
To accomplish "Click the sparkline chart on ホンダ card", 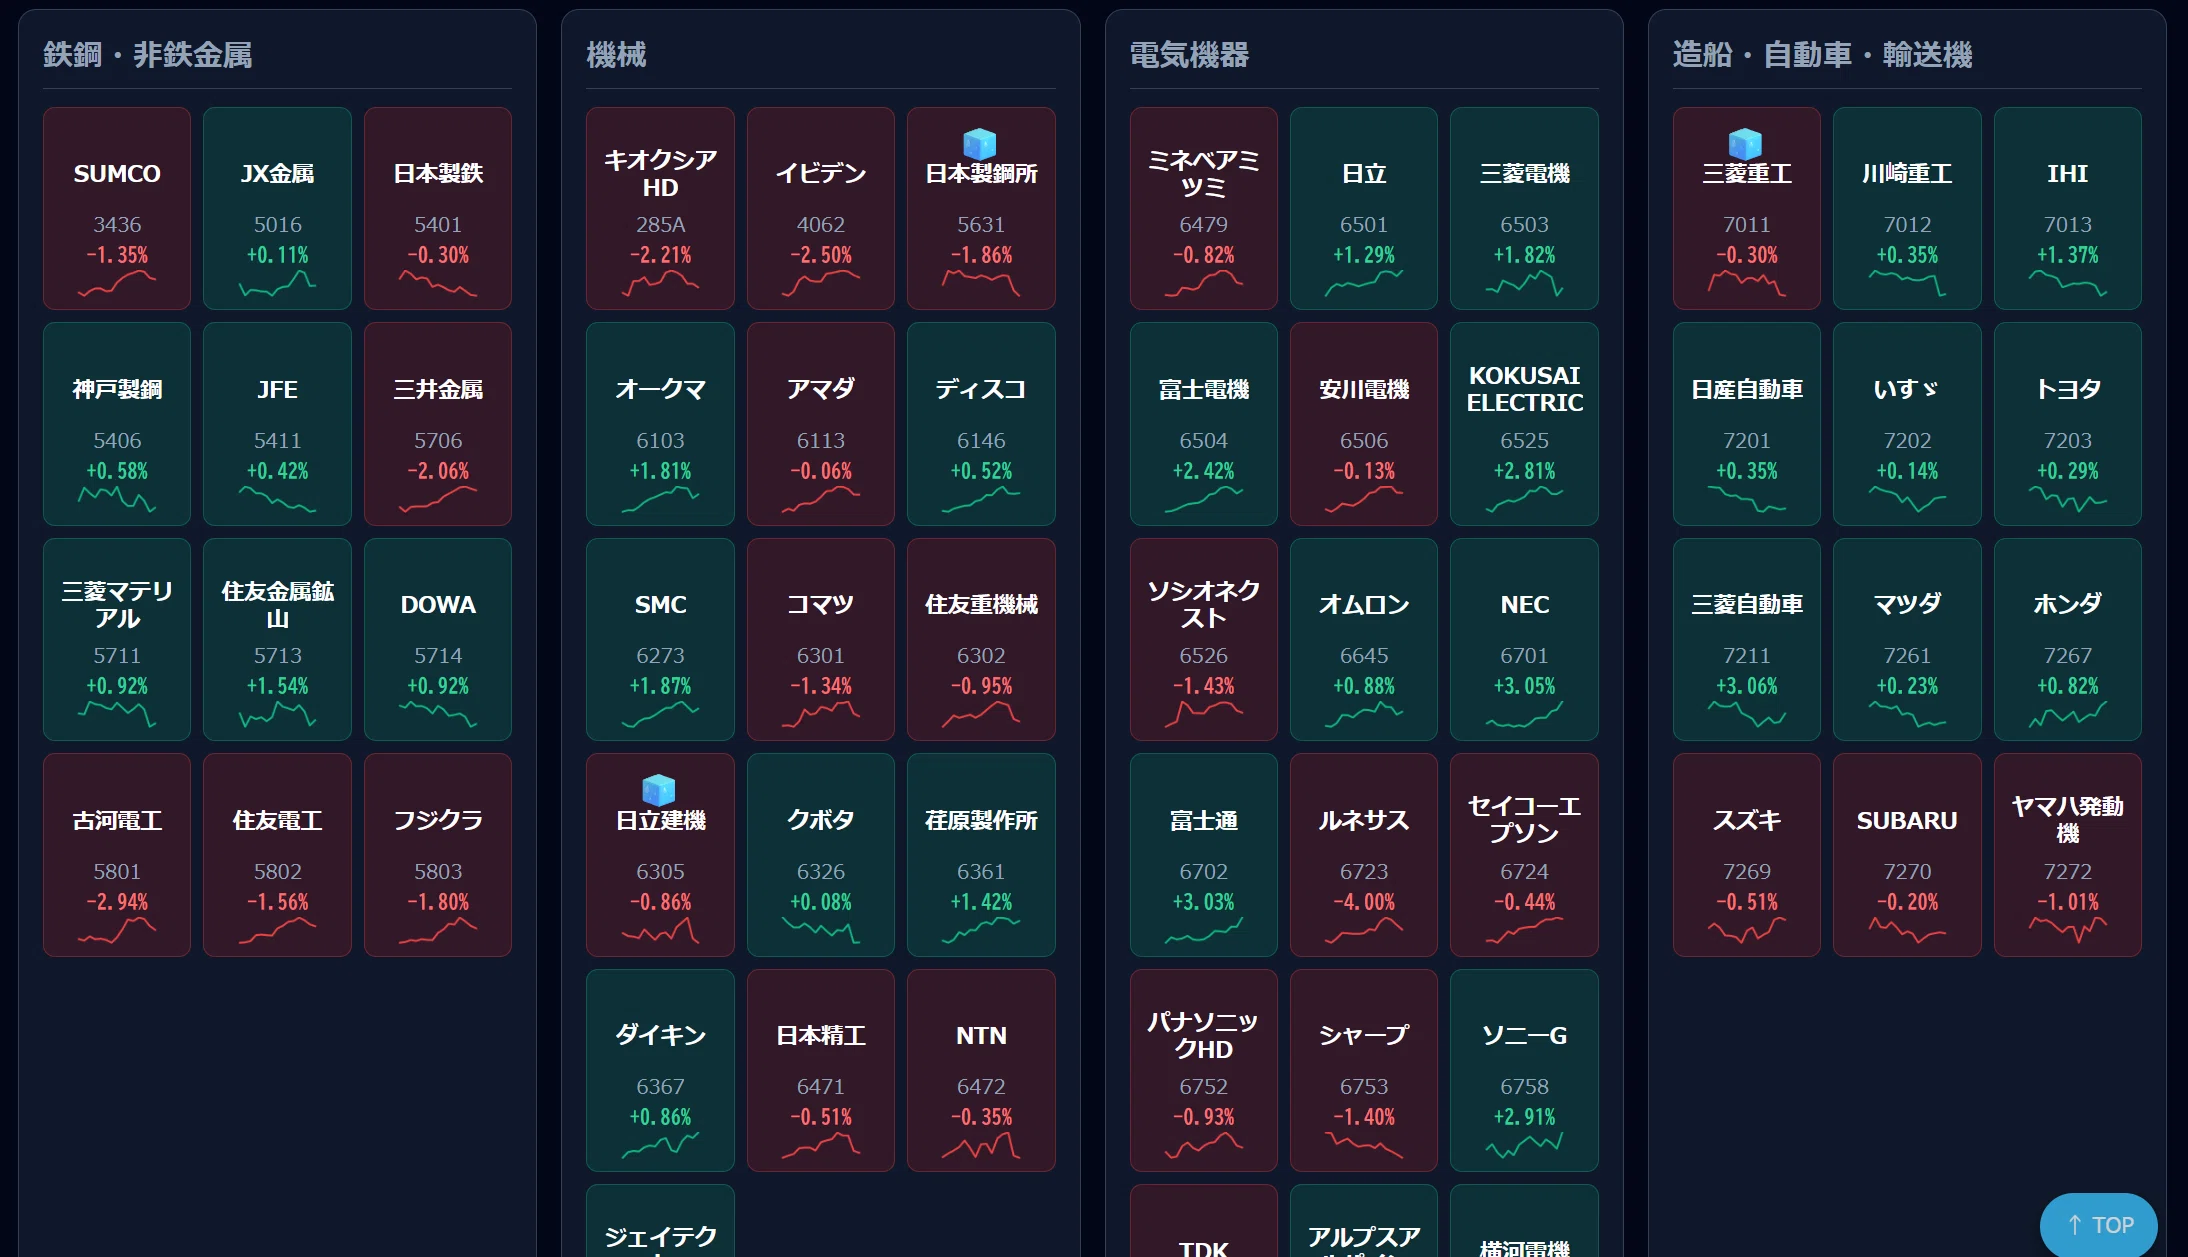I will [x=2067, y=715].
